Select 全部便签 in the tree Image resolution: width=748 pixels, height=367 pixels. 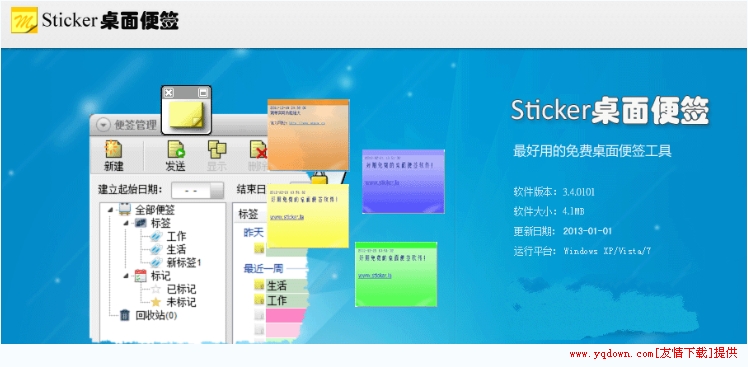tap(155, 209)
